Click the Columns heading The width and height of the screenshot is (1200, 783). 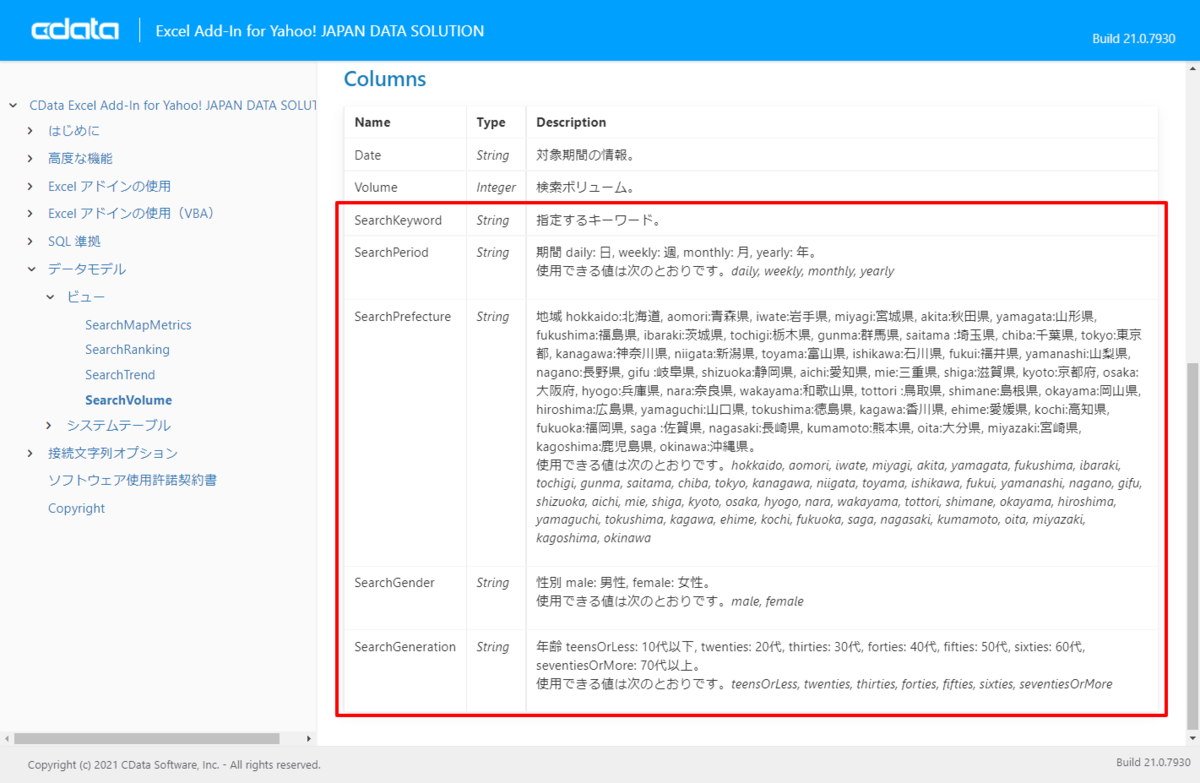(385, 79)
